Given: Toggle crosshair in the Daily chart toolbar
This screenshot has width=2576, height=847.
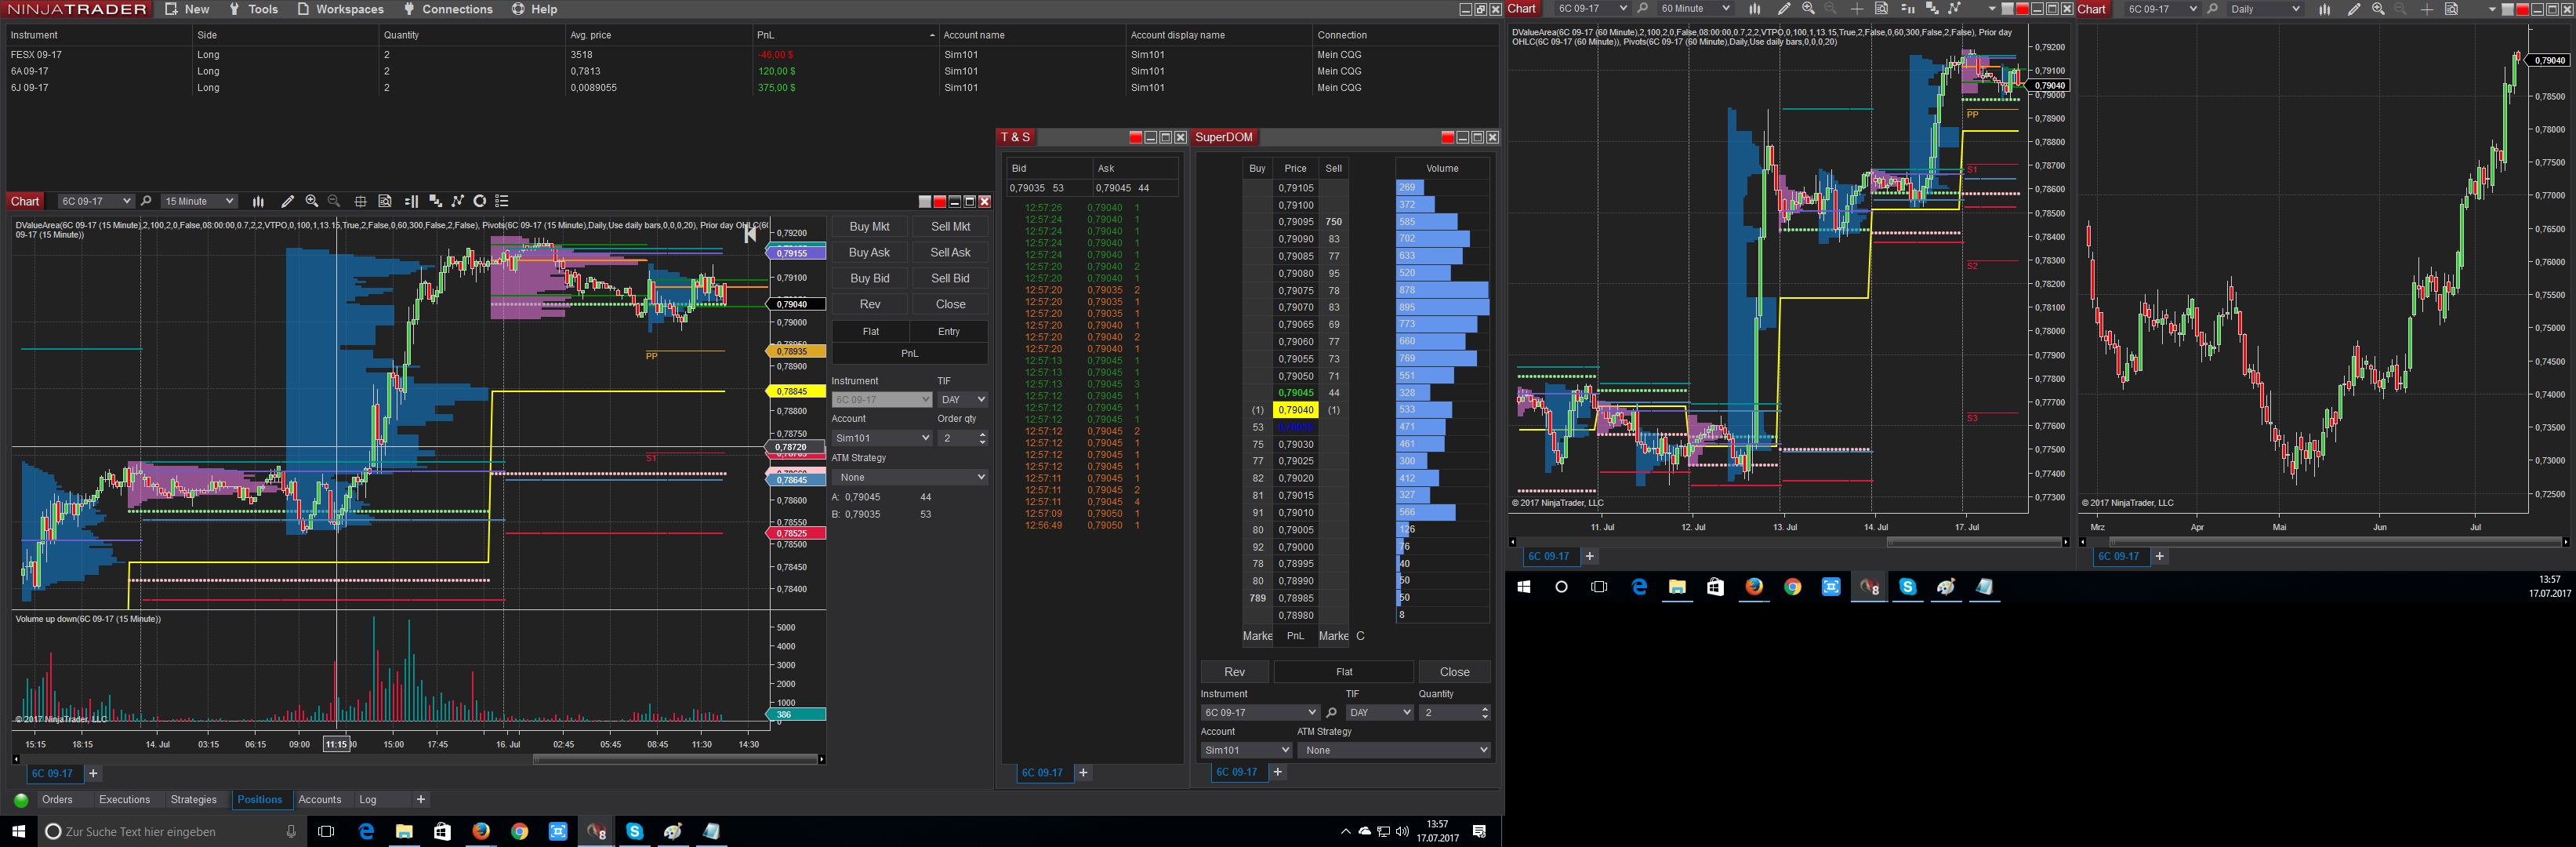Looking at the screenshot, I should pos(2427,9).
